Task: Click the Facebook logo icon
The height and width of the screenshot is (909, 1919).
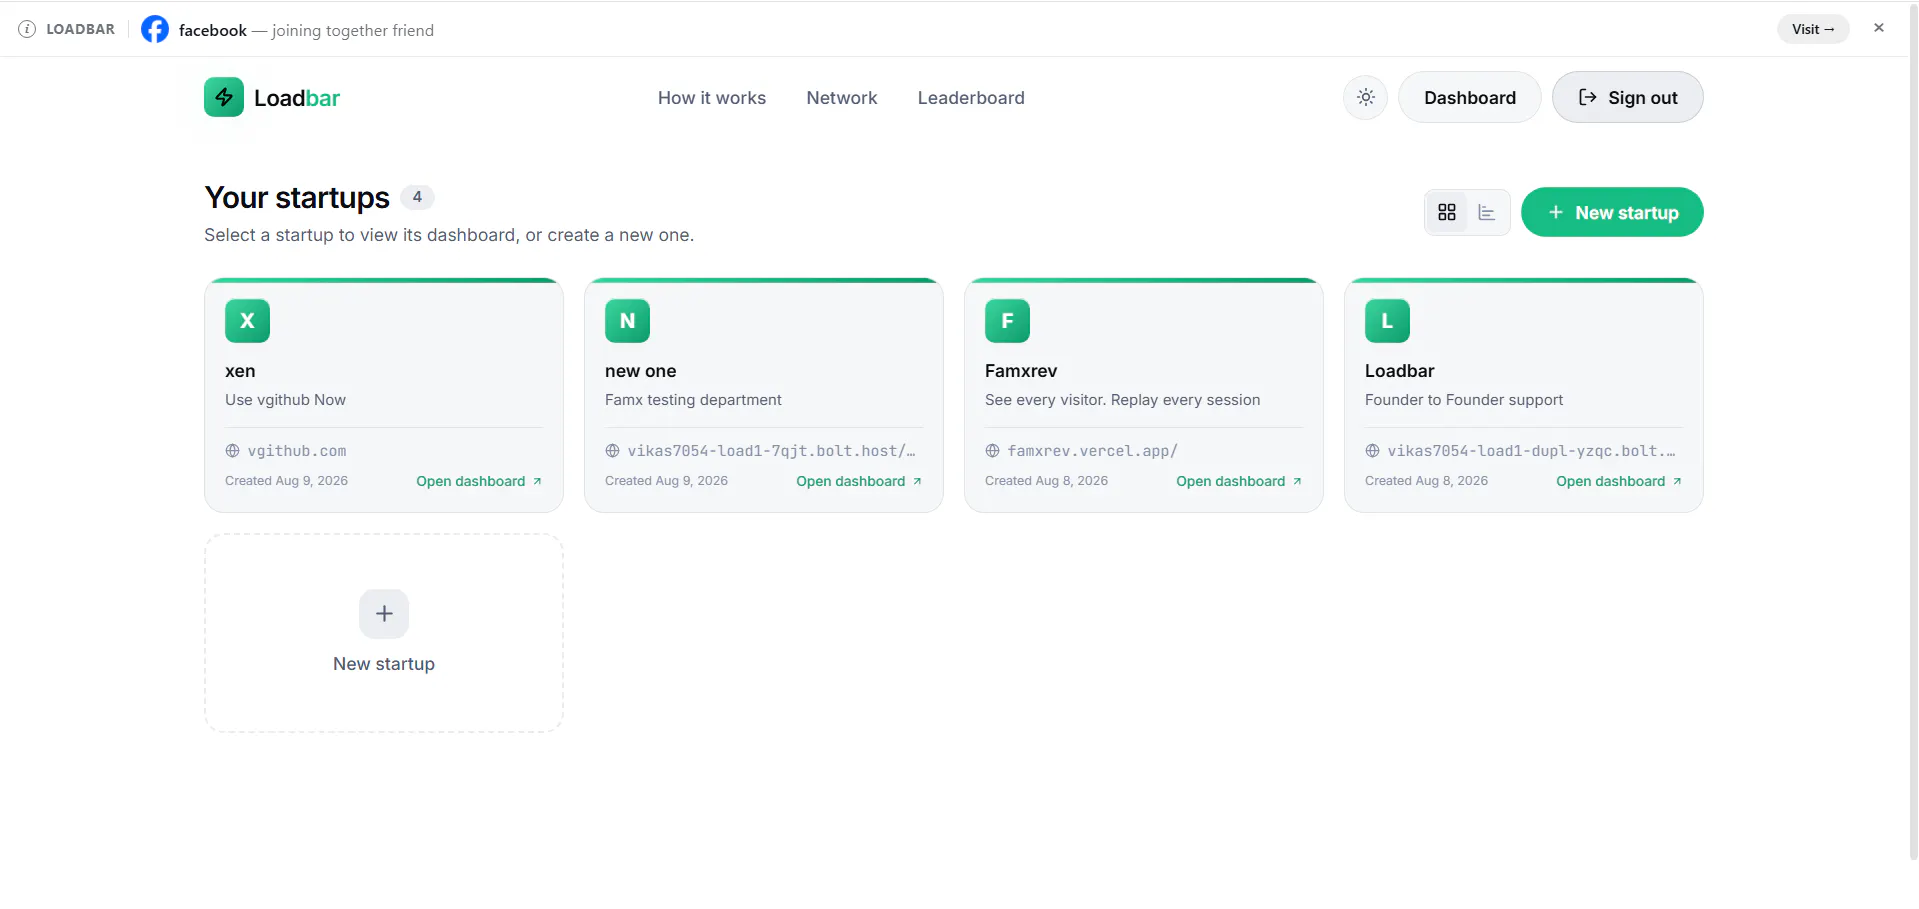Action: coord(155,29)
